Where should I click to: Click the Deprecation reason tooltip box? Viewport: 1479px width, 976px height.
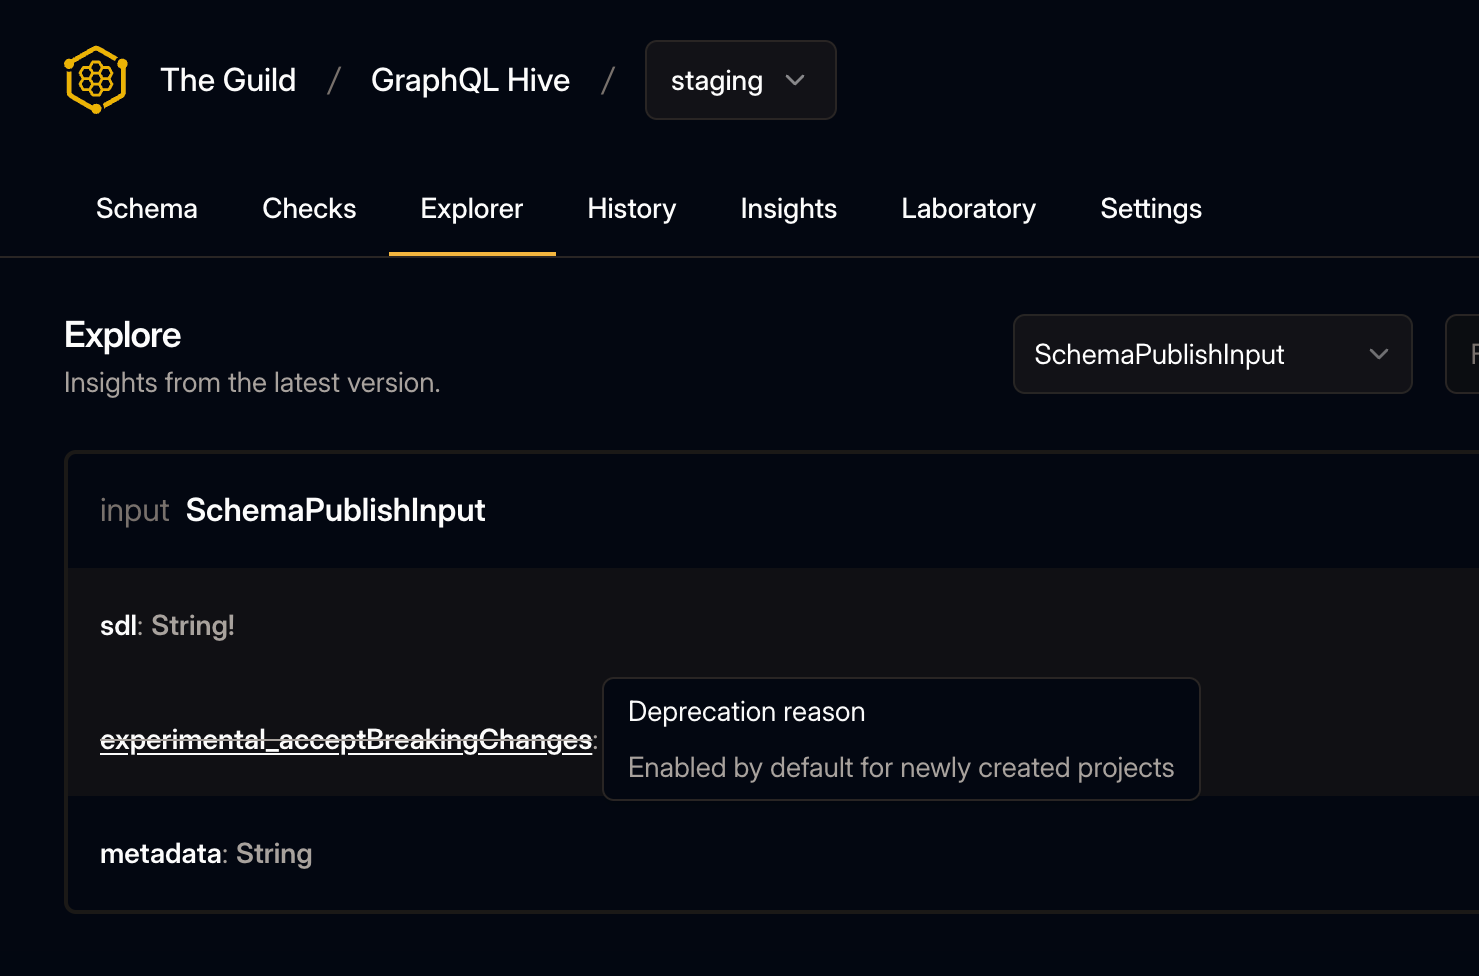(x=900, y=739)
